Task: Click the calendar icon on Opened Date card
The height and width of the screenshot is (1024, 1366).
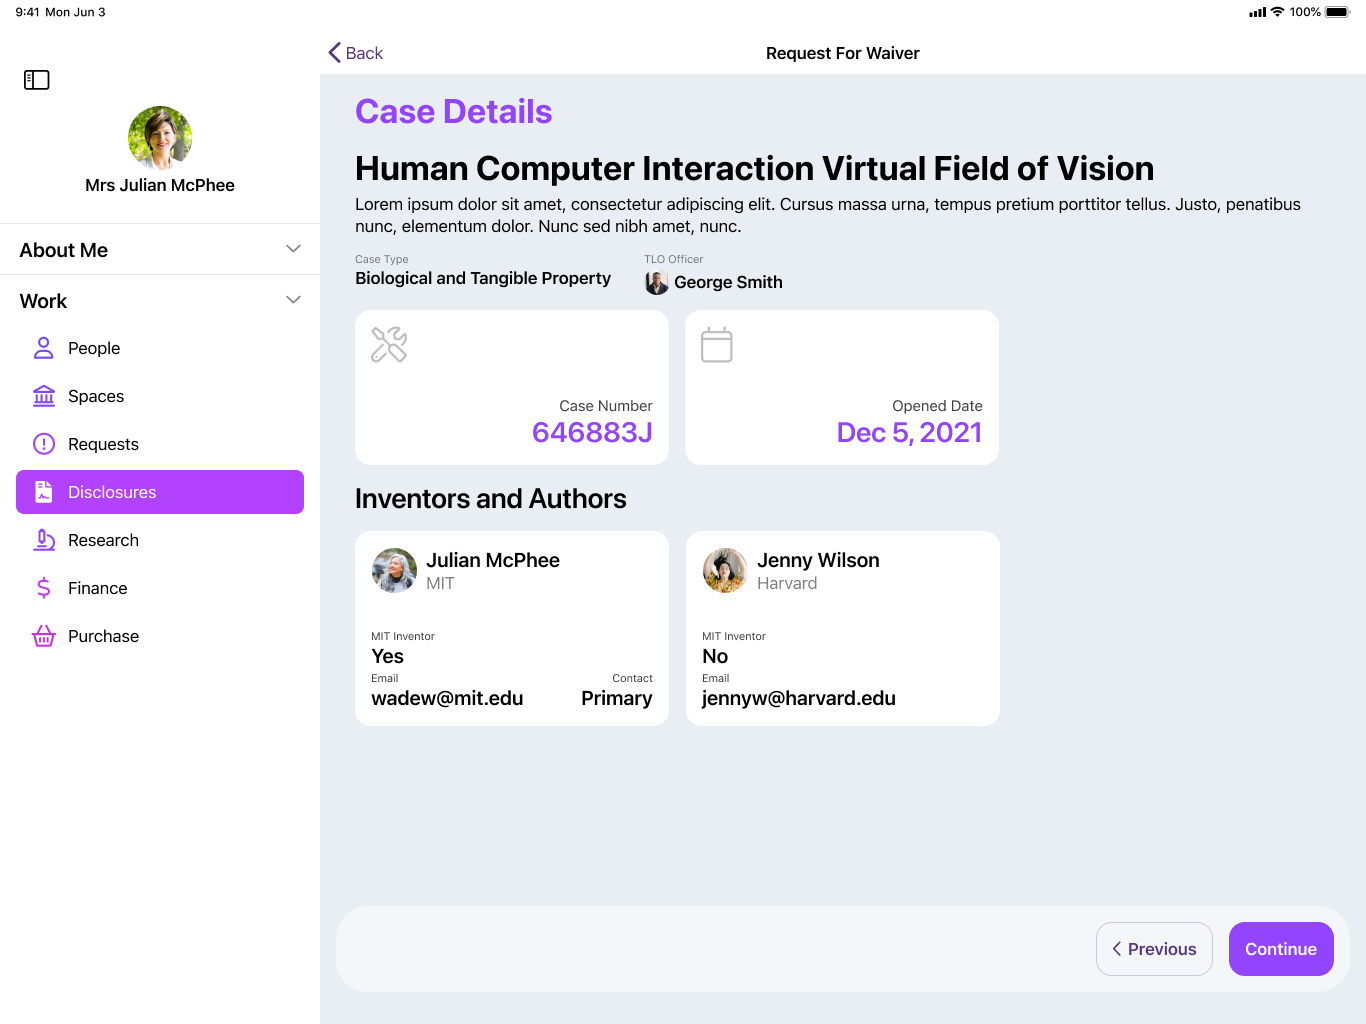Action: 717,345
